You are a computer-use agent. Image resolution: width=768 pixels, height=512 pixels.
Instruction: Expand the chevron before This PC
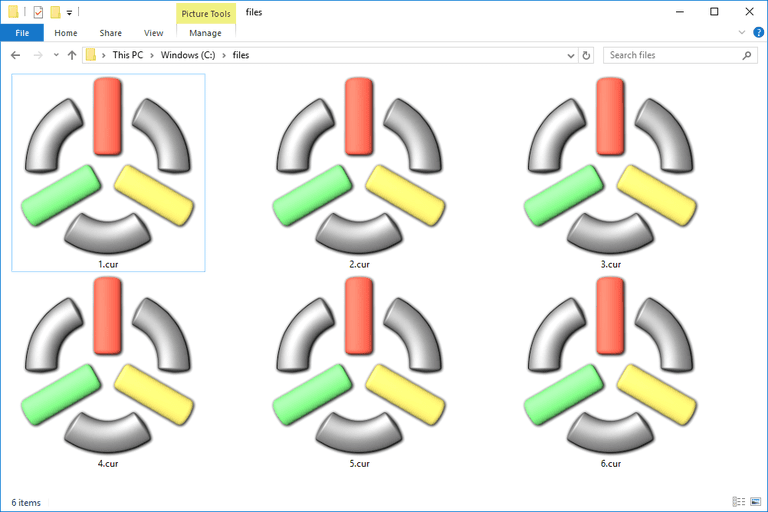[x=103, y=55]
